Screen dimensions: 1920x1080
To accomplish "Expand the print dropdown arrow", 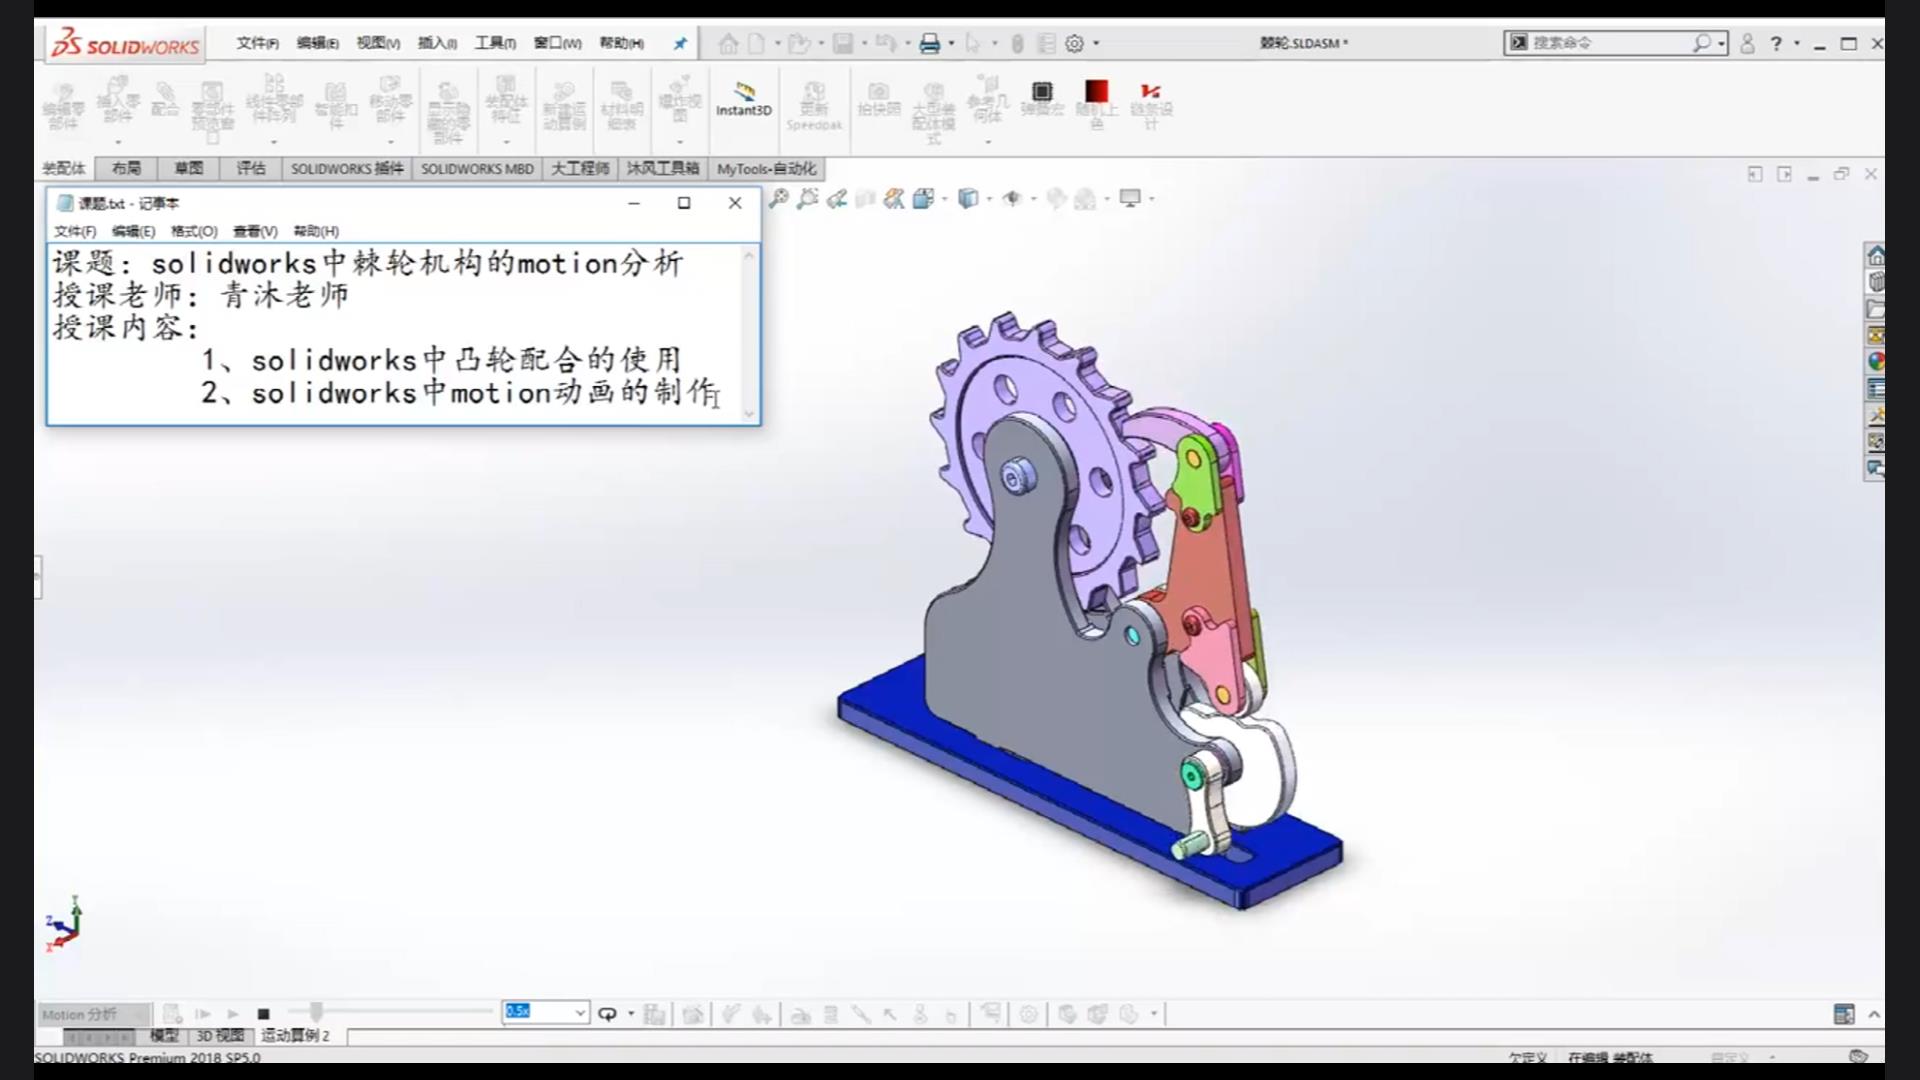I will pyautogui.click(x=951, y=43).
